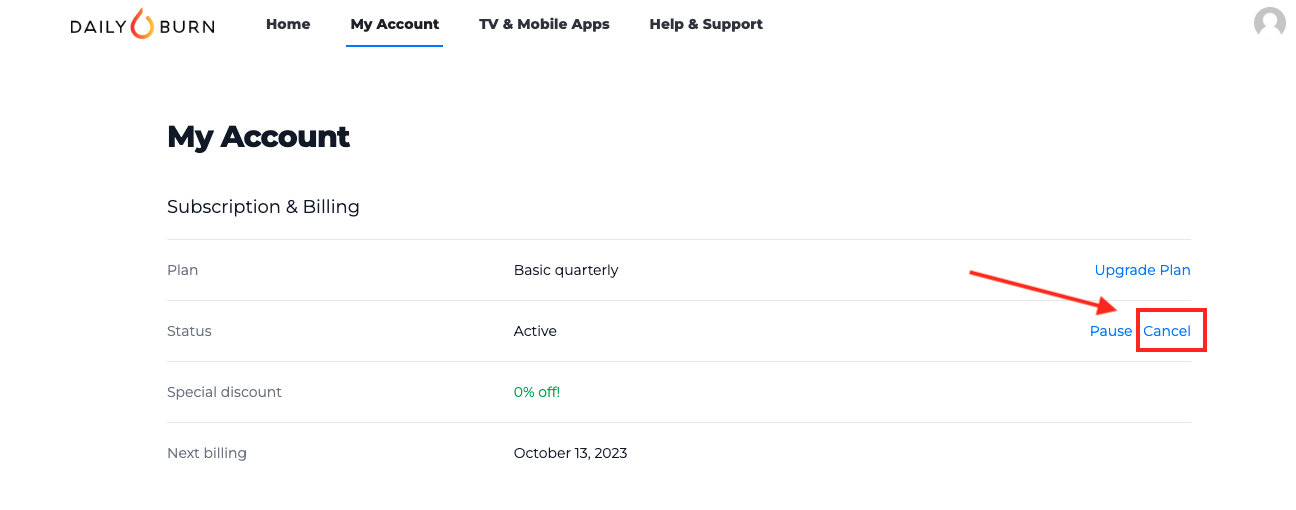The image size is (1296, 510).
Task: Select the Basic quarterly plan text
Action: click(x=566, y=270)
